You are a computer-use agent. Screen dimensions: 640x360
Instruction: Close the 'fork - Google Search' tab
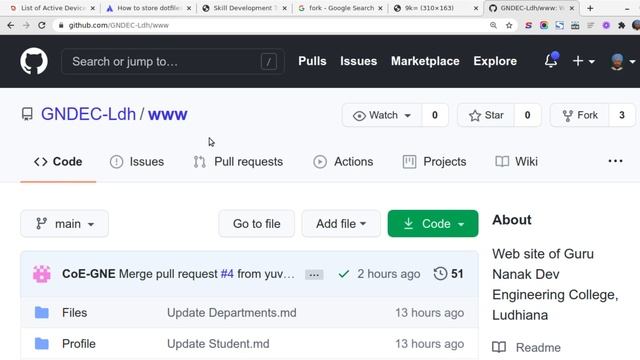(x=380, y=8)
